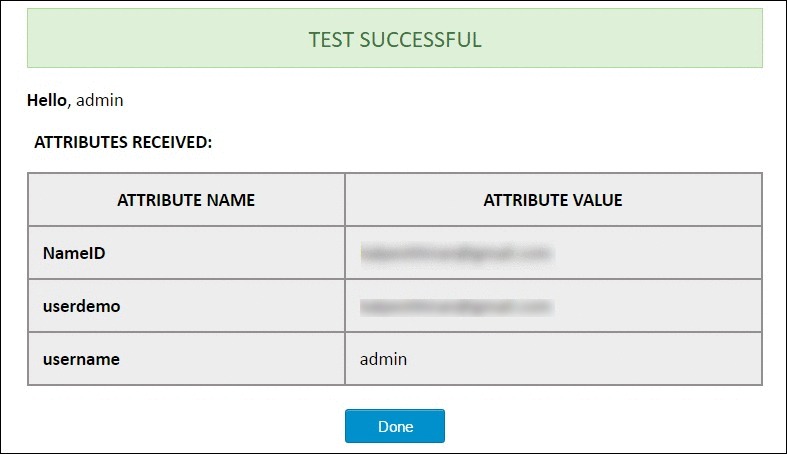Click the TEST SUCCESSFUL title text
The image size is (787, 454).
(395, 40)
